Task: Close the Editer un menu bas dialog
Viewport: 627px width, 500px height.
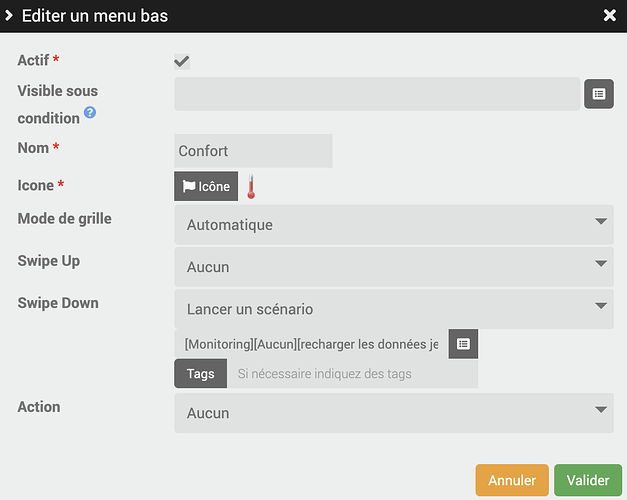Action: pyautogui.click(x=609, y=16)
